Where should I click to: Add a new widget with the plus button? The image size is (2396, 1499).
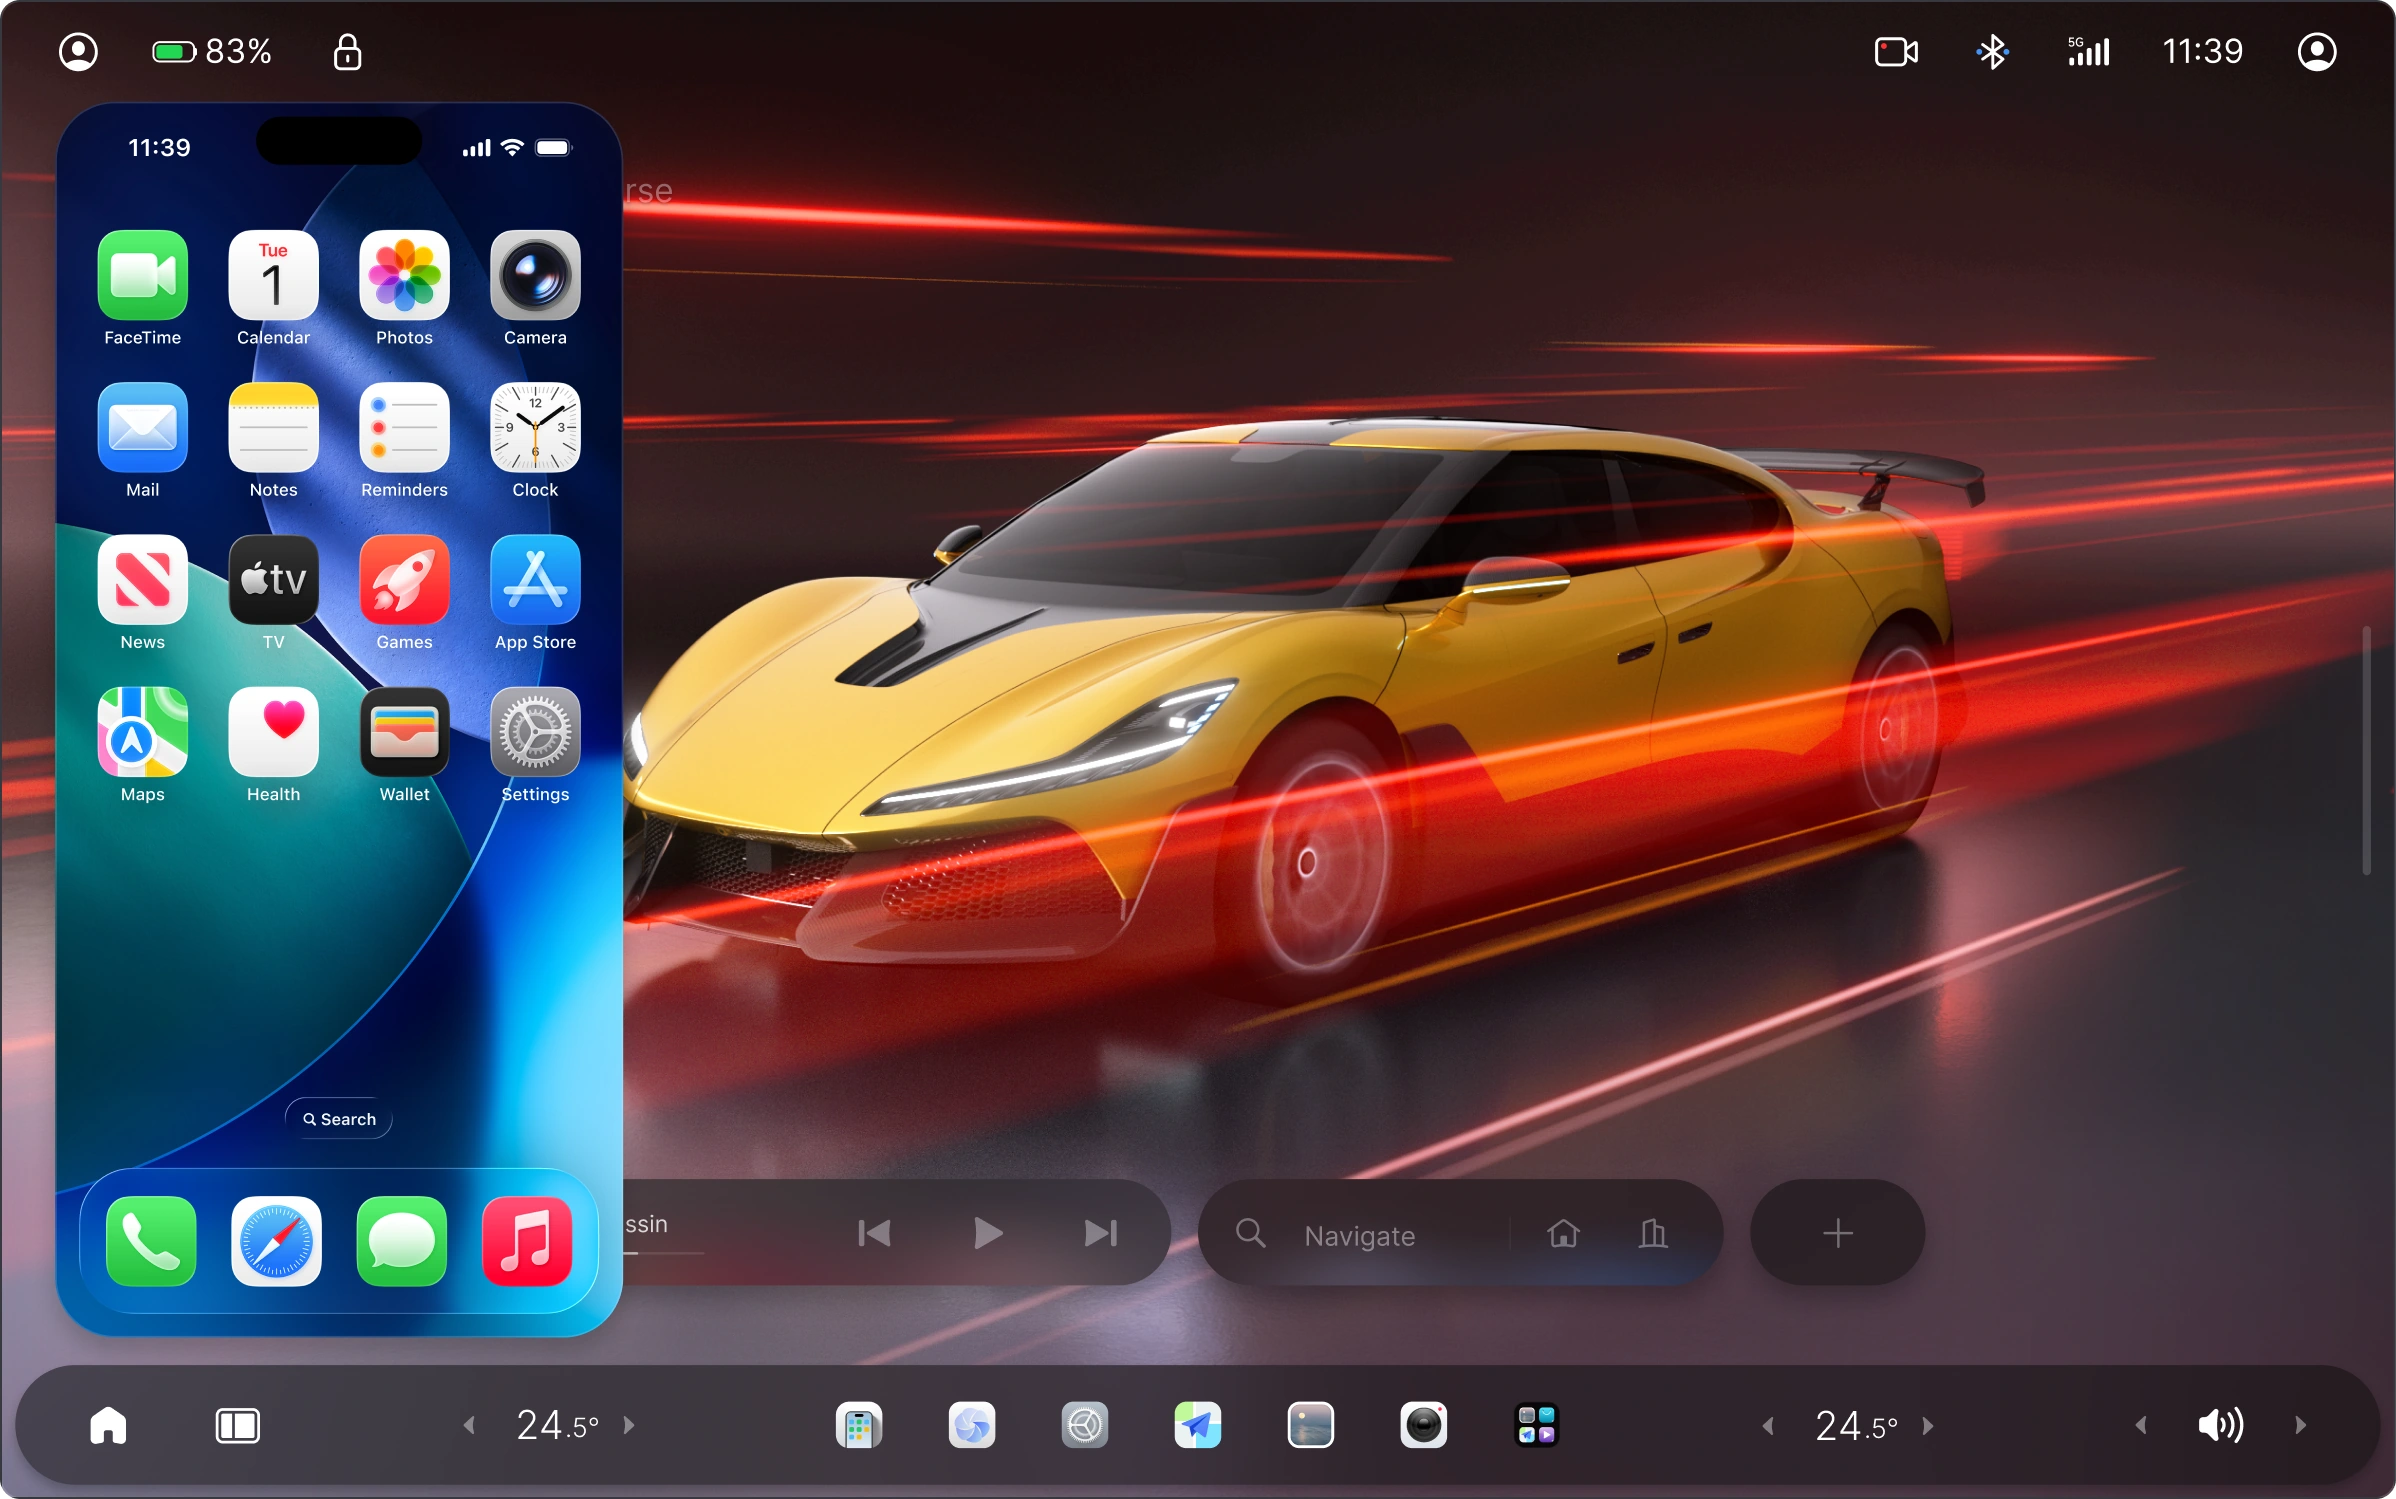coord(1837,1232)
